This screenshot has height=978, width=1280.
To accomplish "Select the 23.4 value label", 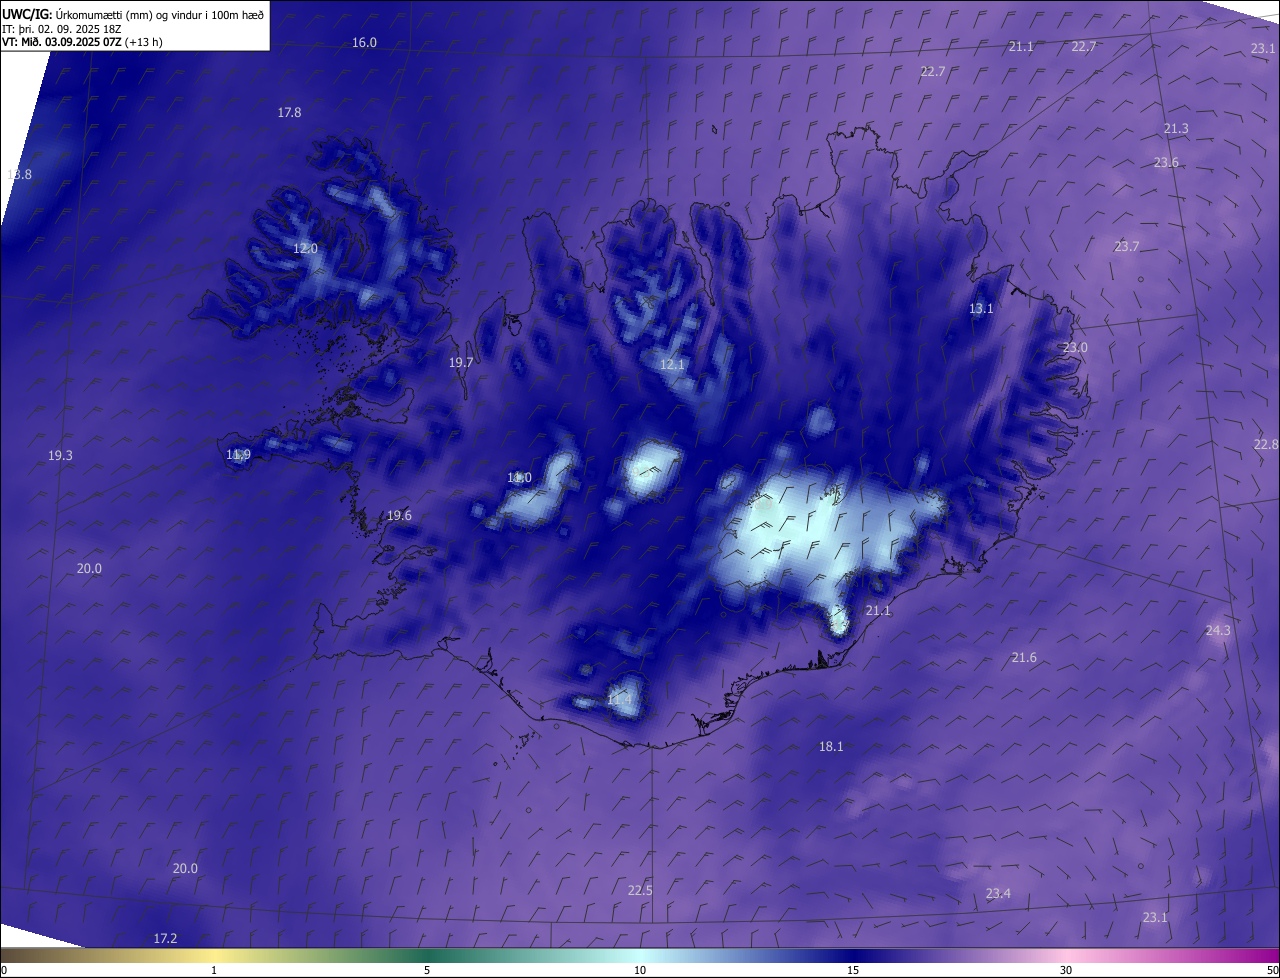I will click(998, 893).
